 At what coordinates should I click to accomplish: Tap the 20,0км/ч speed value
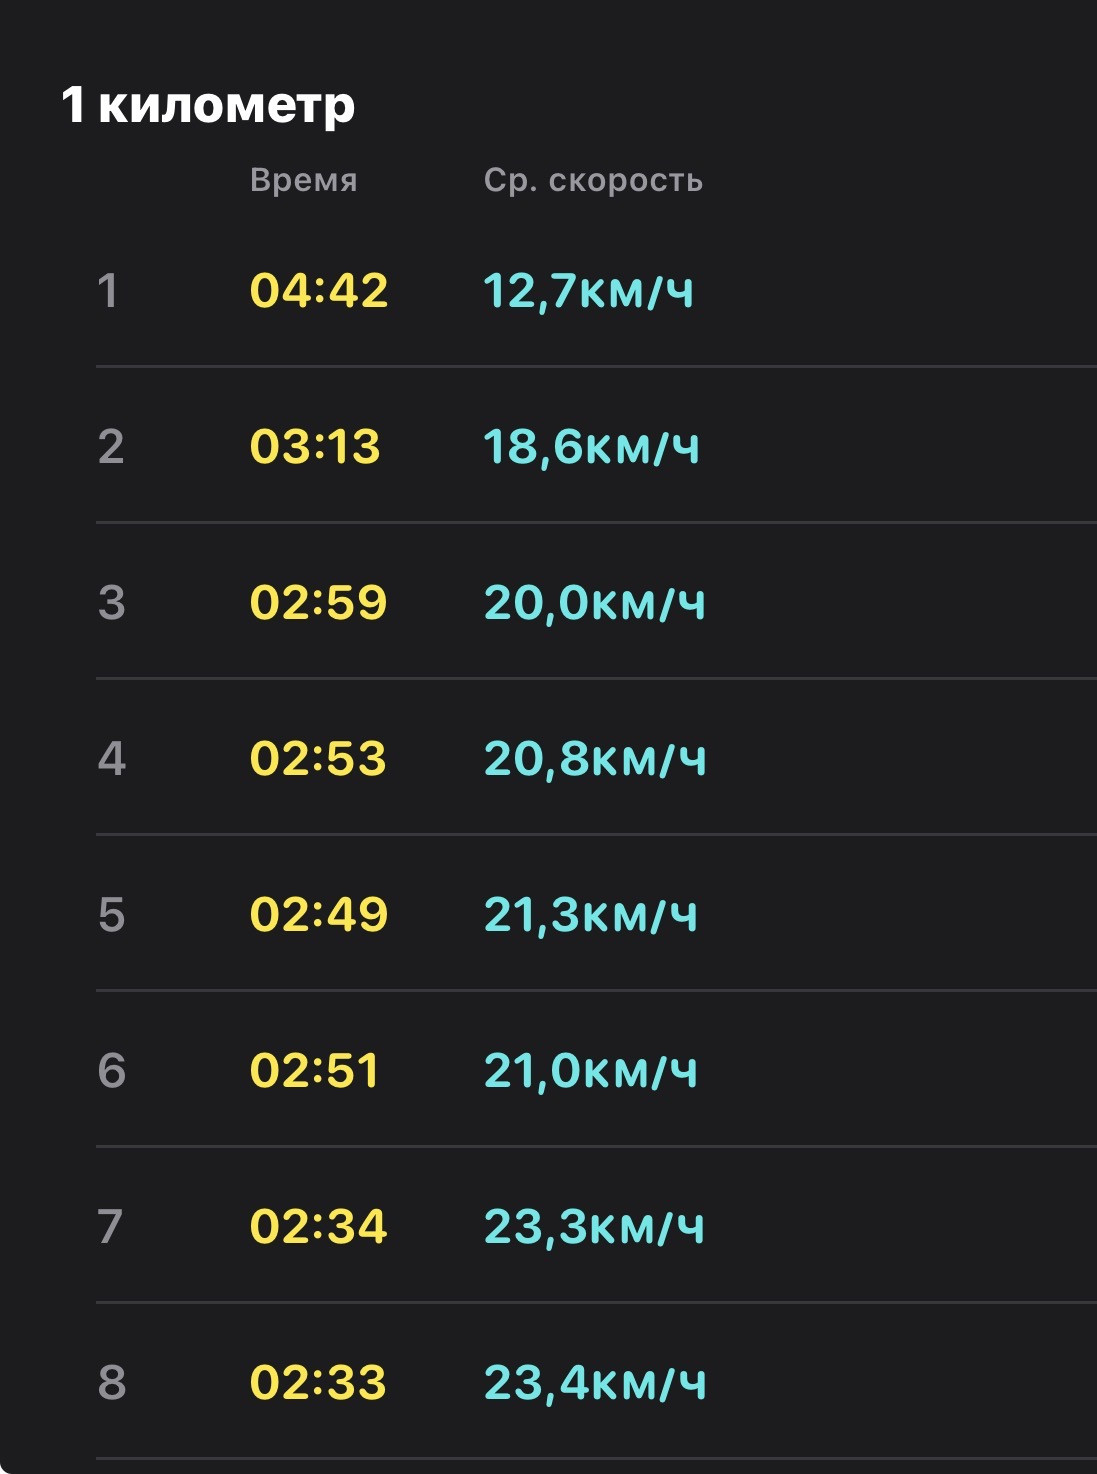pos(594,603)
